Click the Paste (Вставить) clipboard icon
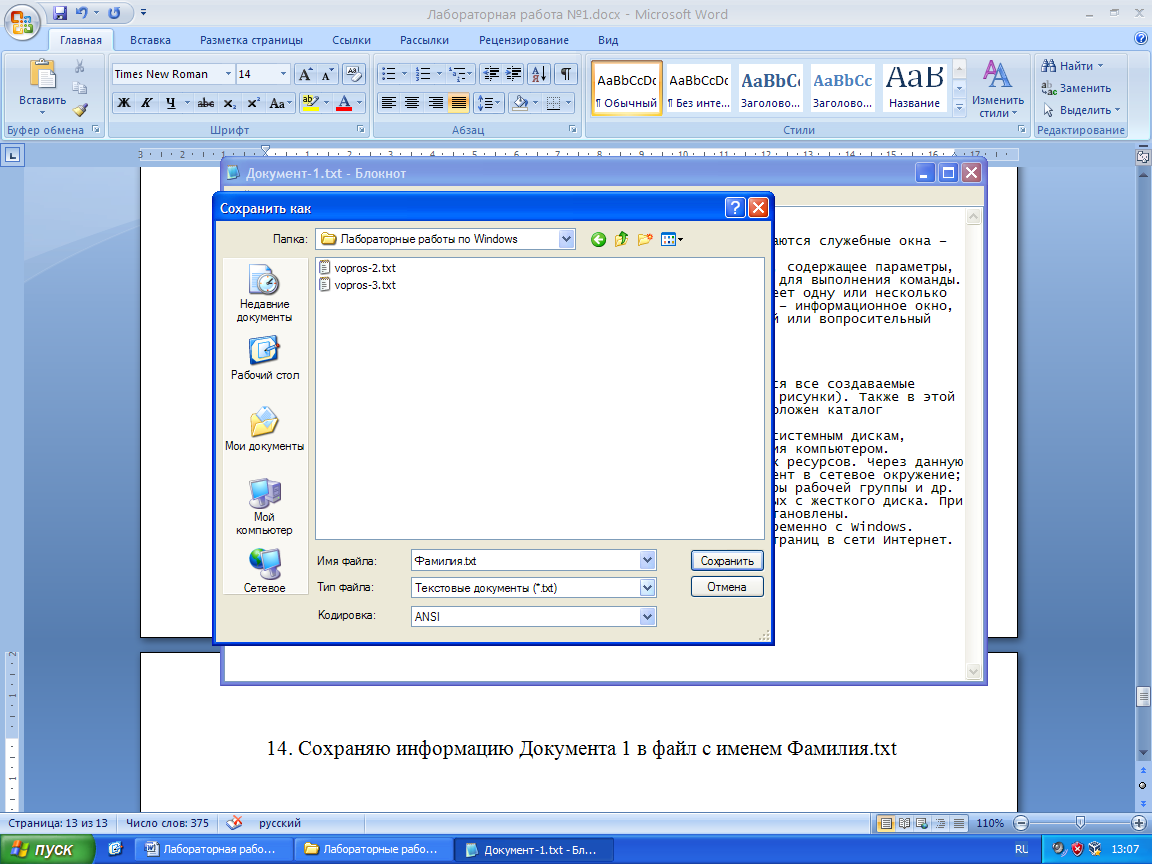 click(x=42, y=74)
